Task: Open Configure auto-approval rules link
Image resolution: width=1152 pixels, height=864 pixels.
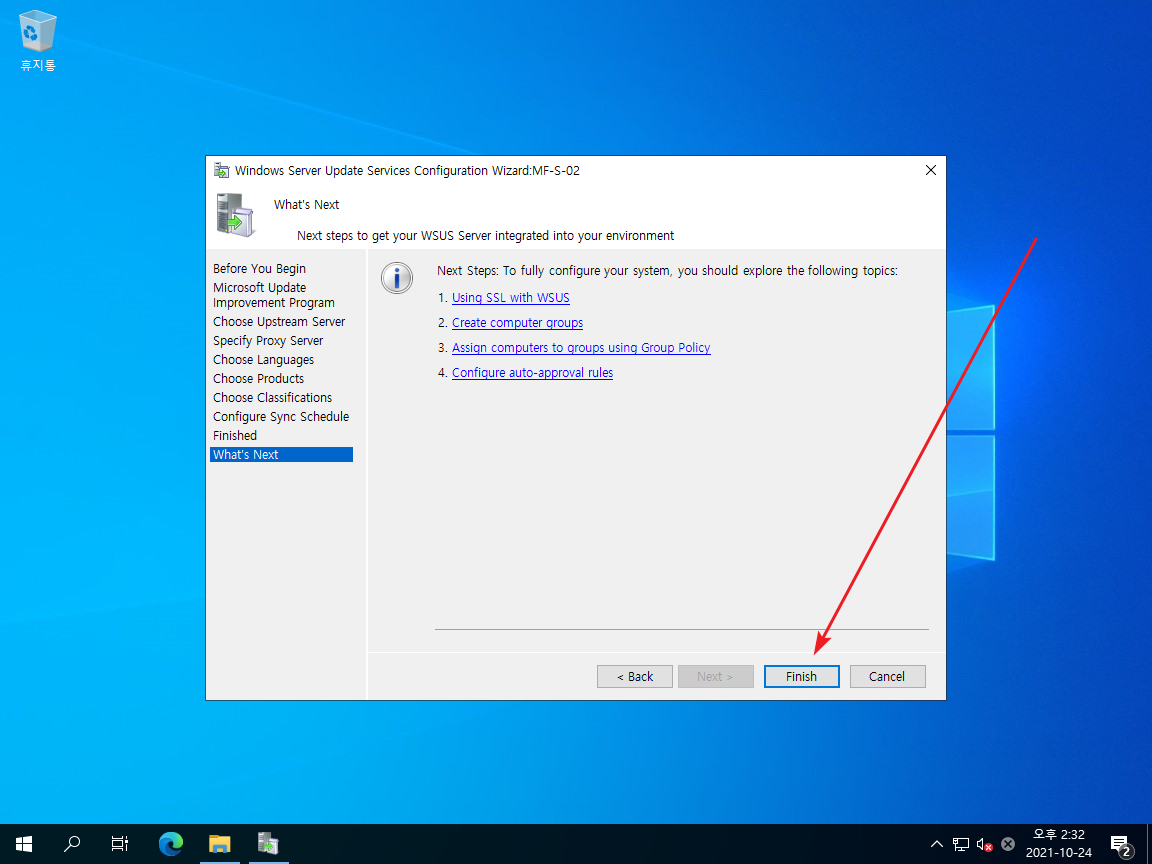Action: [532, 372]
